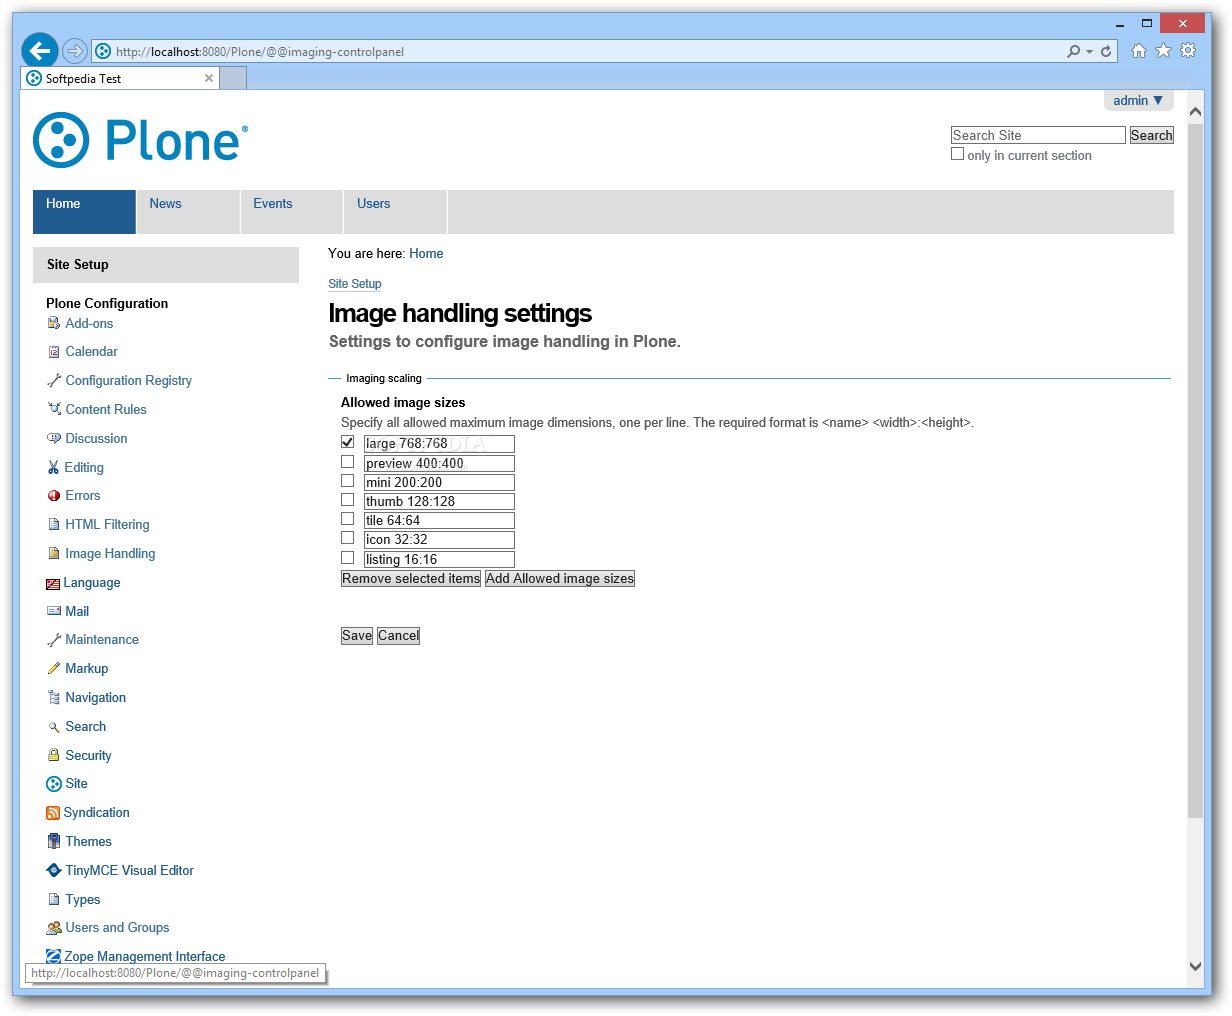Click the Zope Management Interface icon
1232x1016 pixels.
(x=53, y=957)
